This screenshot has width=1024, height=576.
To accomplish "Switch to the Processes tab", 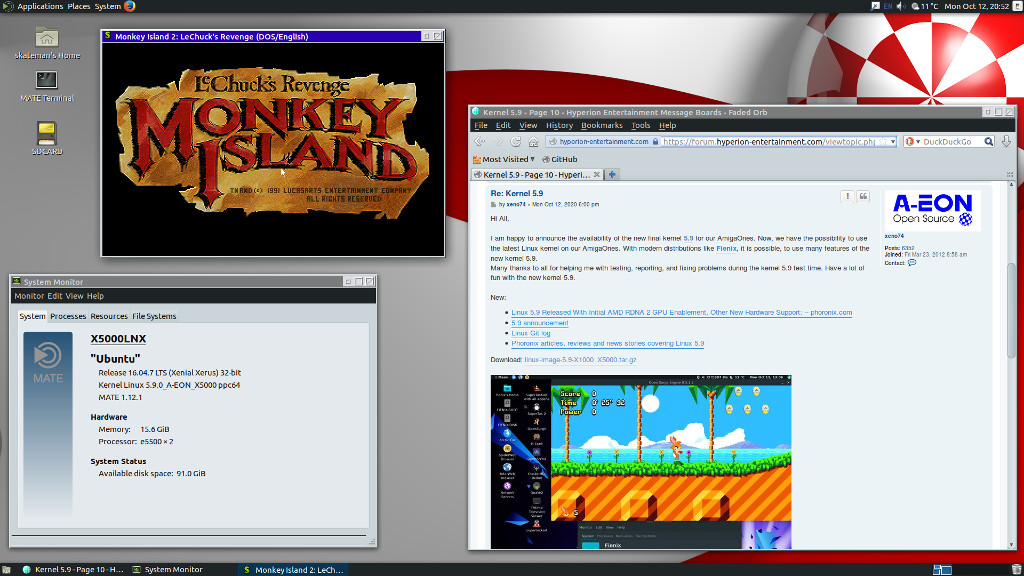I will (x=68, y=316).
